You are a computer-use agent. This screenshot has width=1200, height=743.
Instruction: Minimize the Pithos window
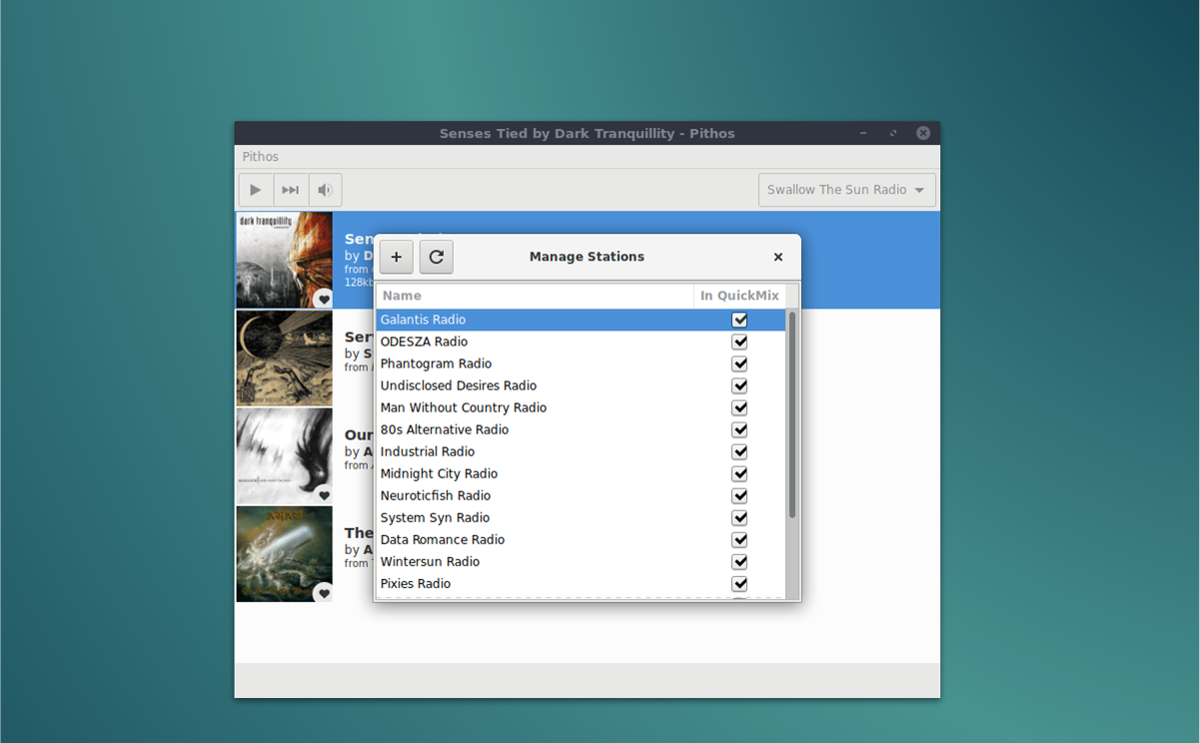(x=863, y=133)
